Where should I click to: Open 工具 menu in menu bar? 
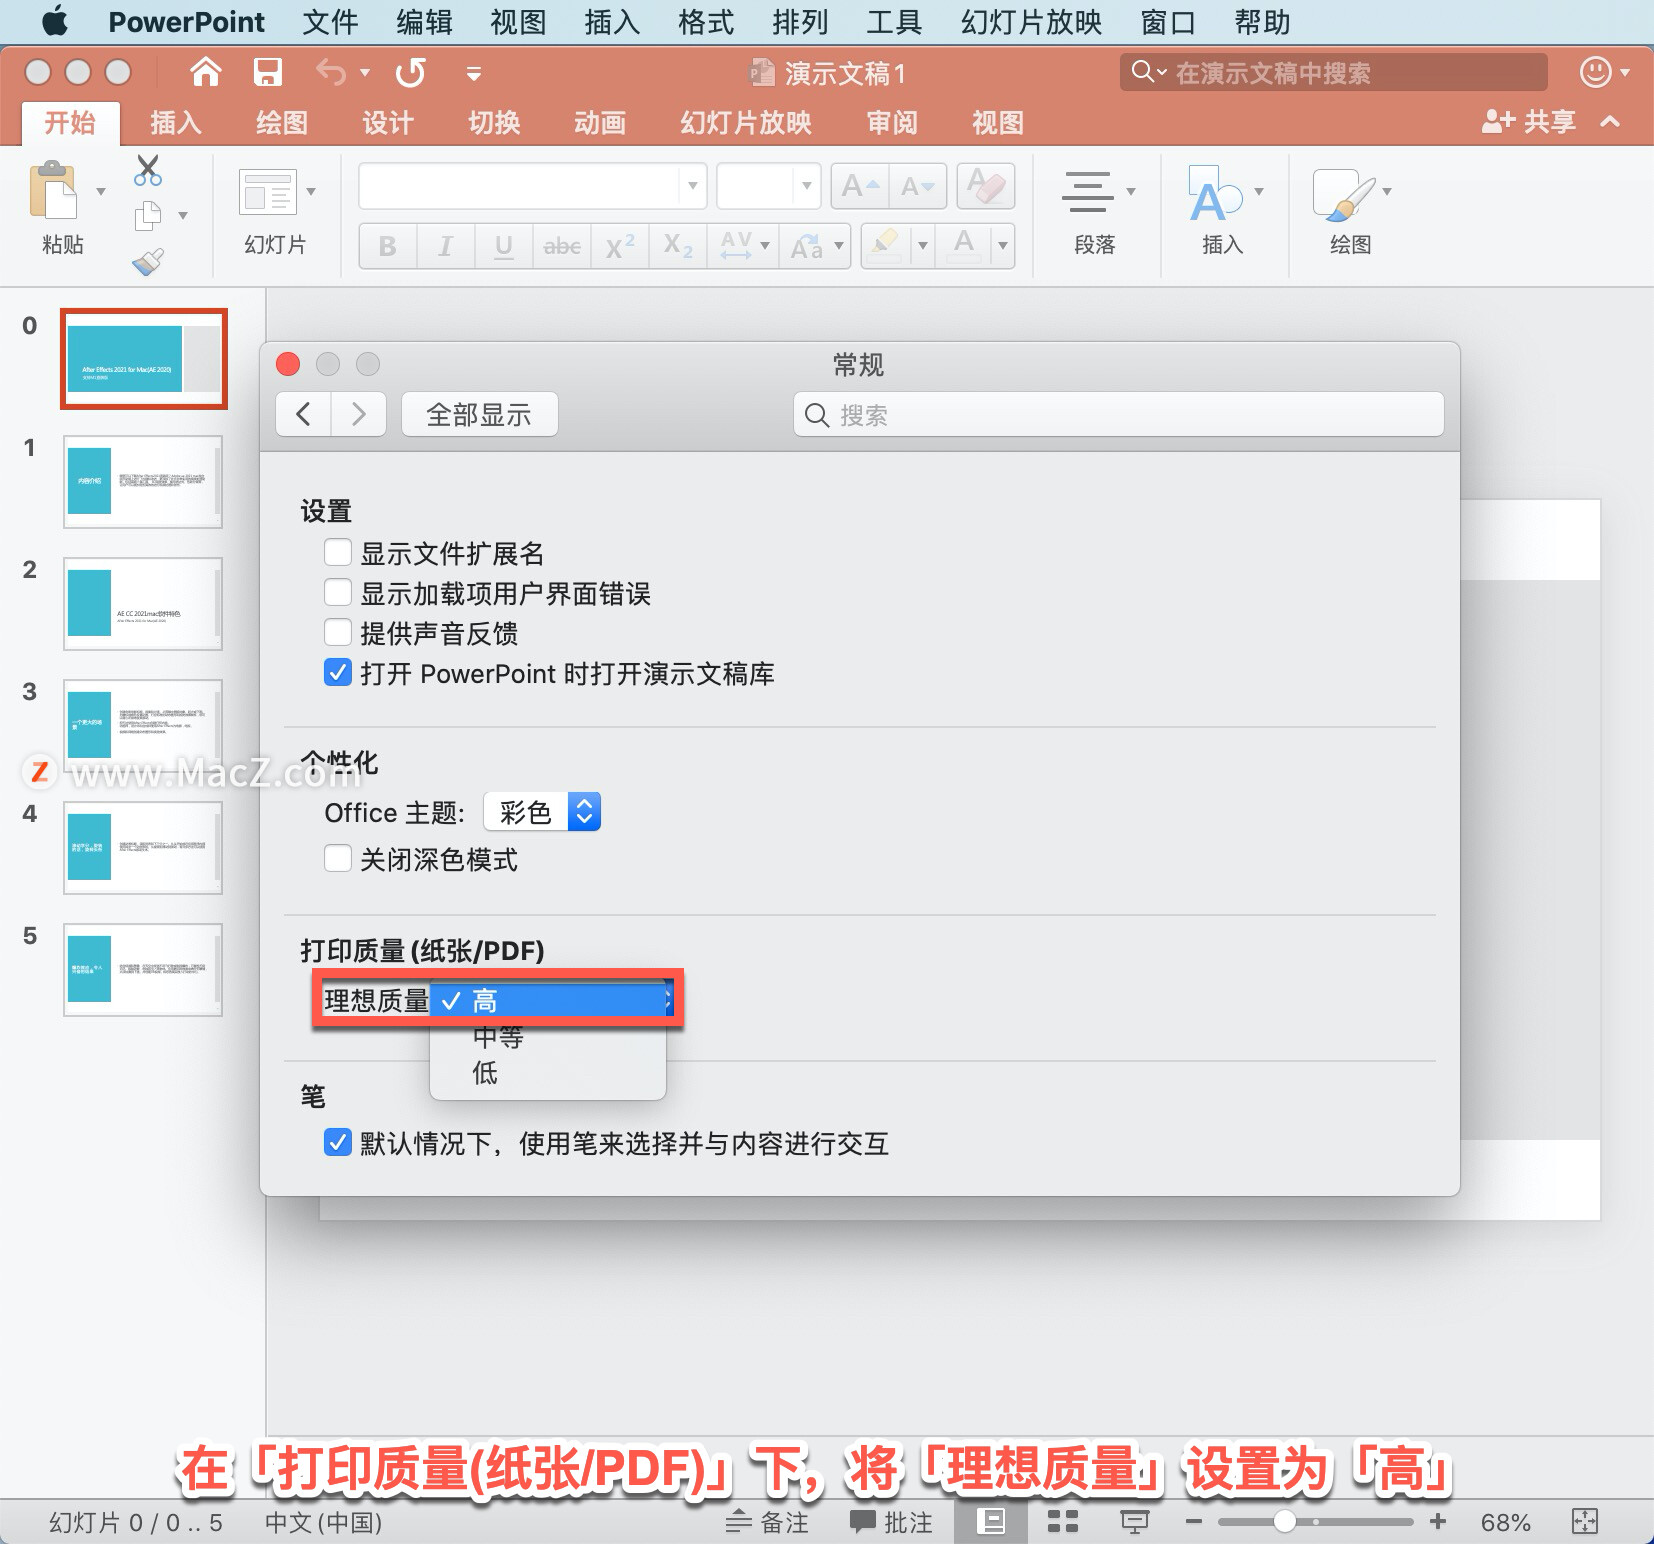point(894,22)
